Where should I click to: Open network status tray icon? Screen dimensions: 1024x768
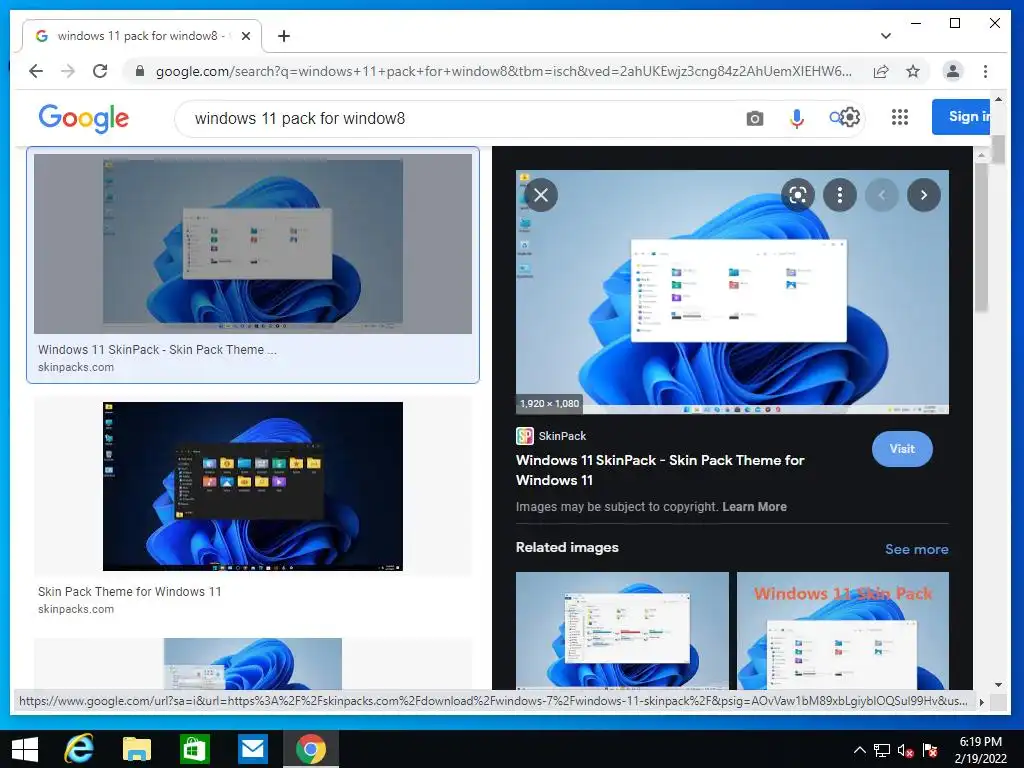(882, 750)
